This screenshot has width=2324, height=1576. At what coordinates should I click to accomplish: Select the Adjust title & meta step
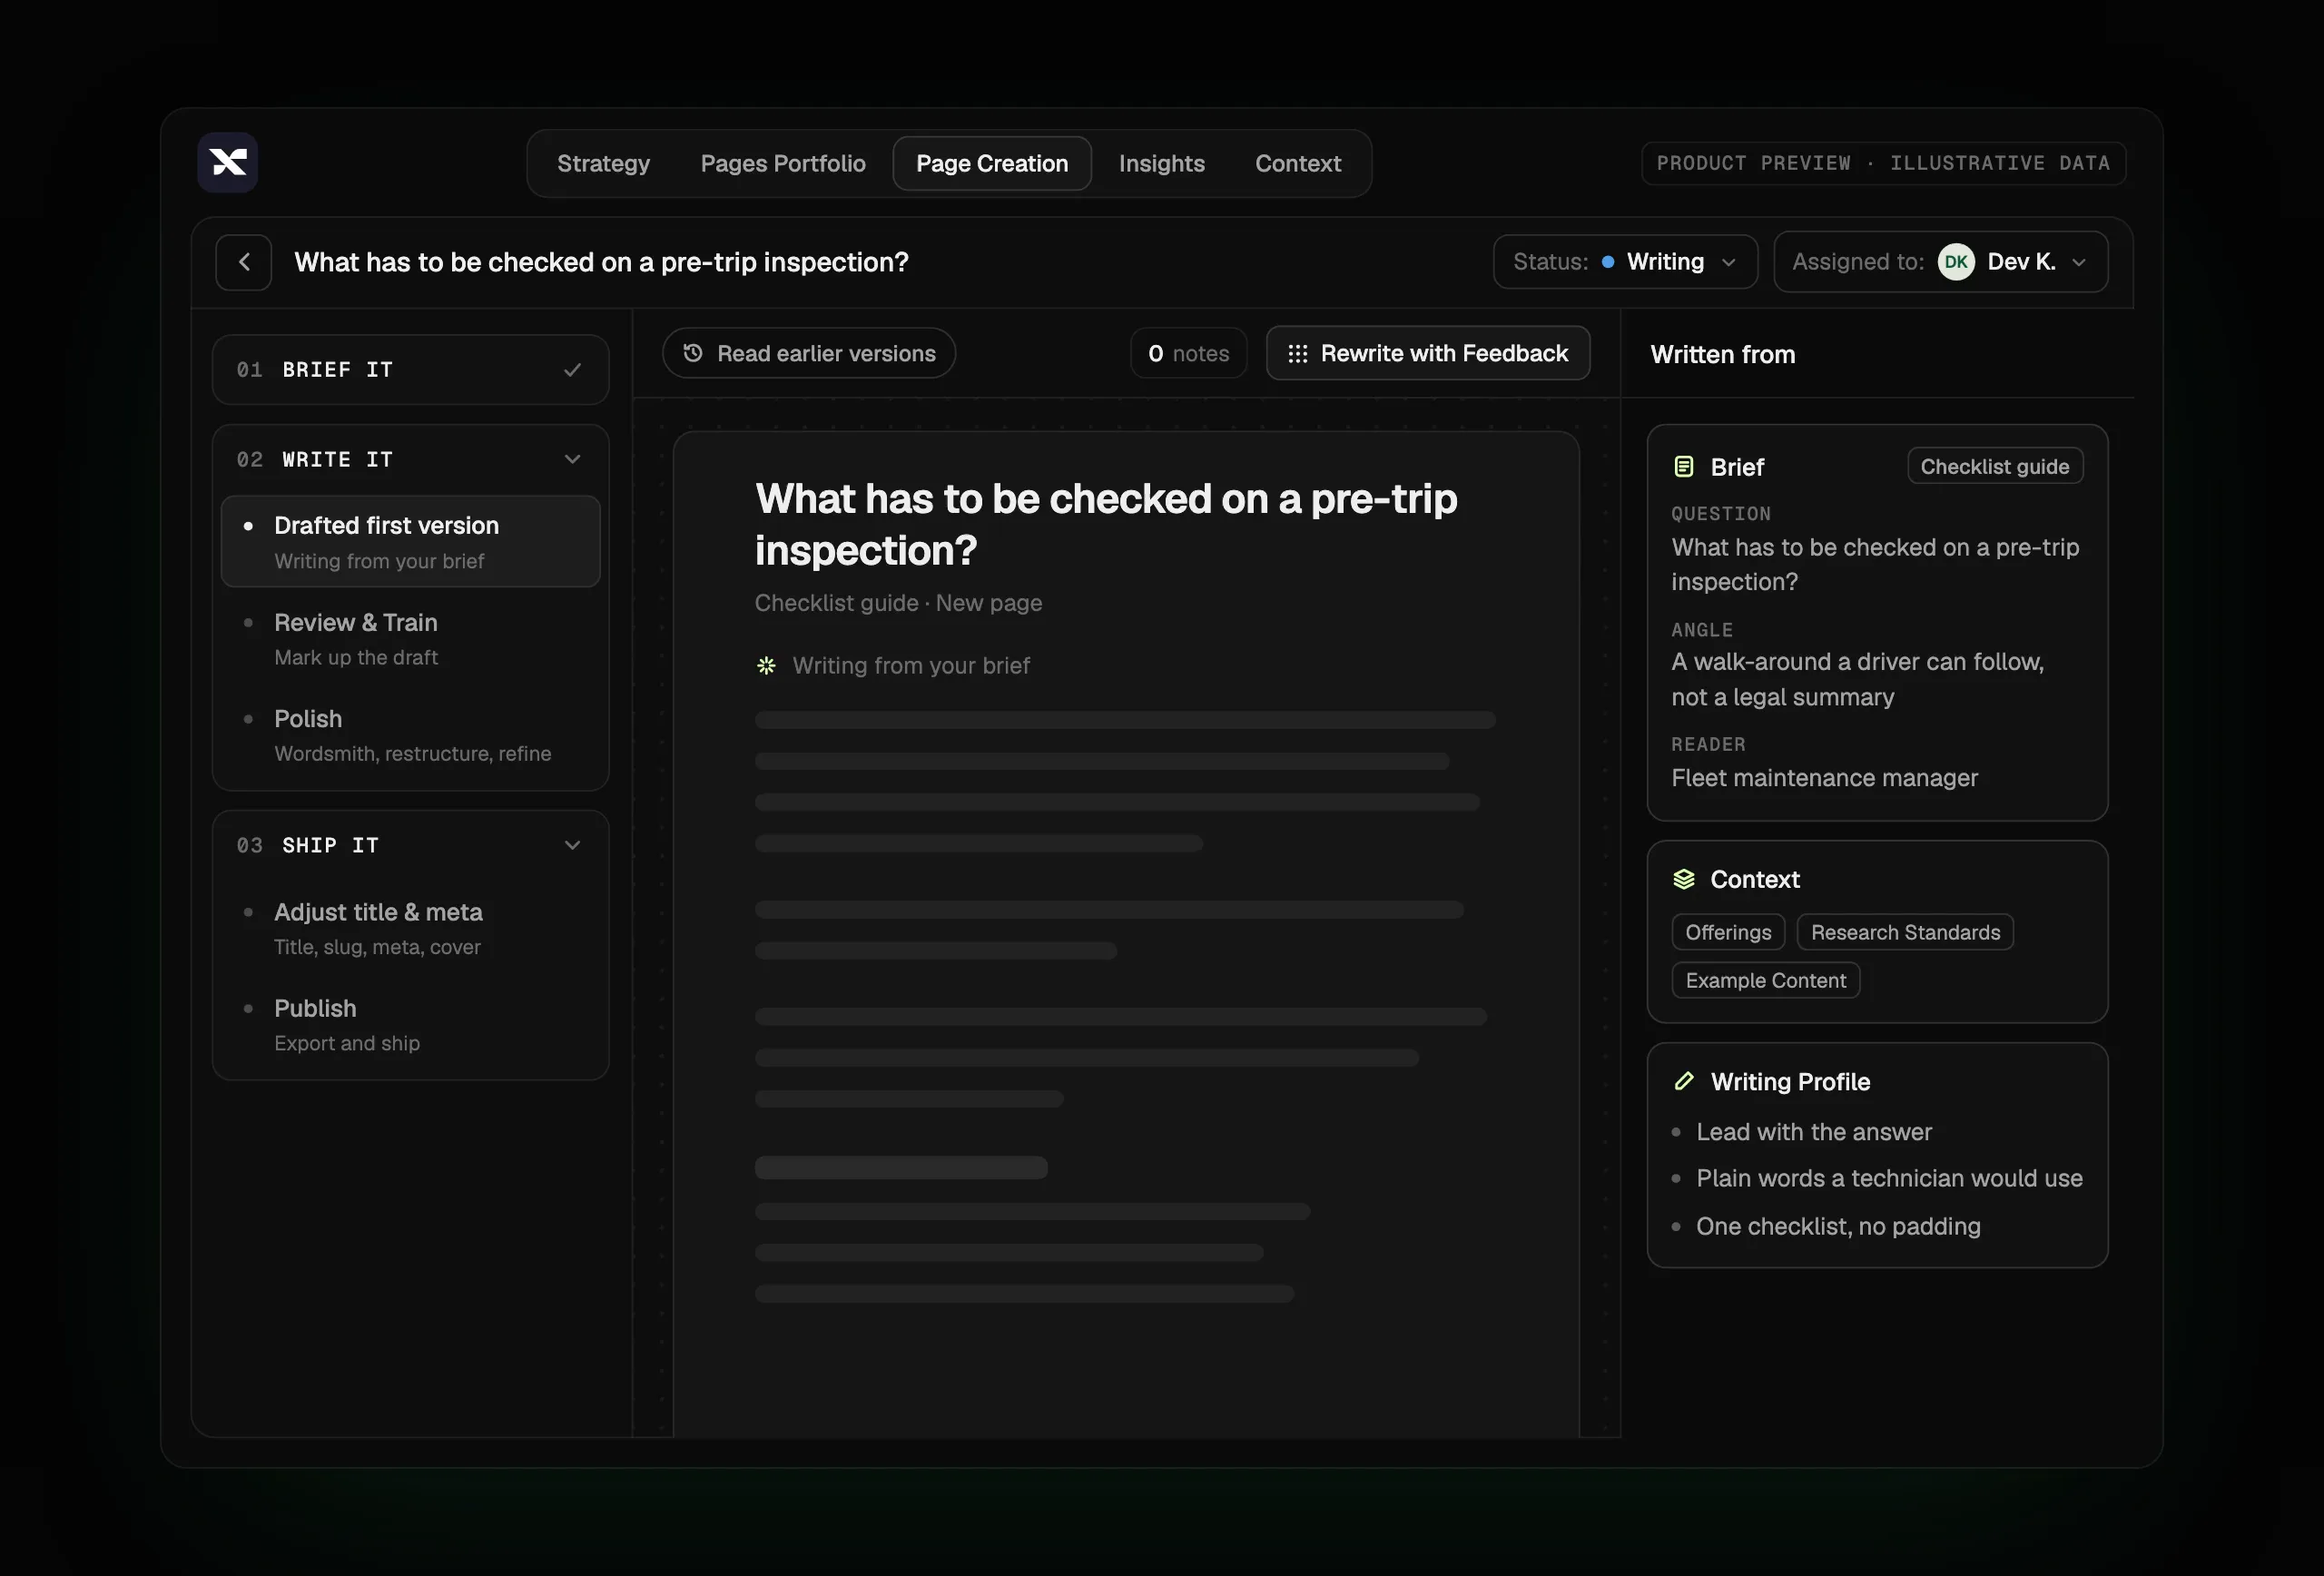[411, 929]
